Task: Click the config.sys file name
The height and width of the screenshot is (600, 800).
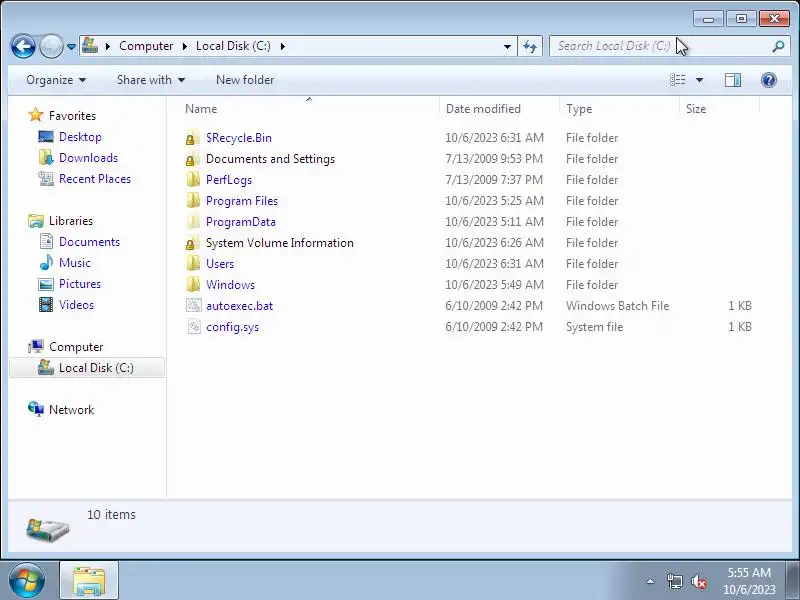Action: point(232,327)
